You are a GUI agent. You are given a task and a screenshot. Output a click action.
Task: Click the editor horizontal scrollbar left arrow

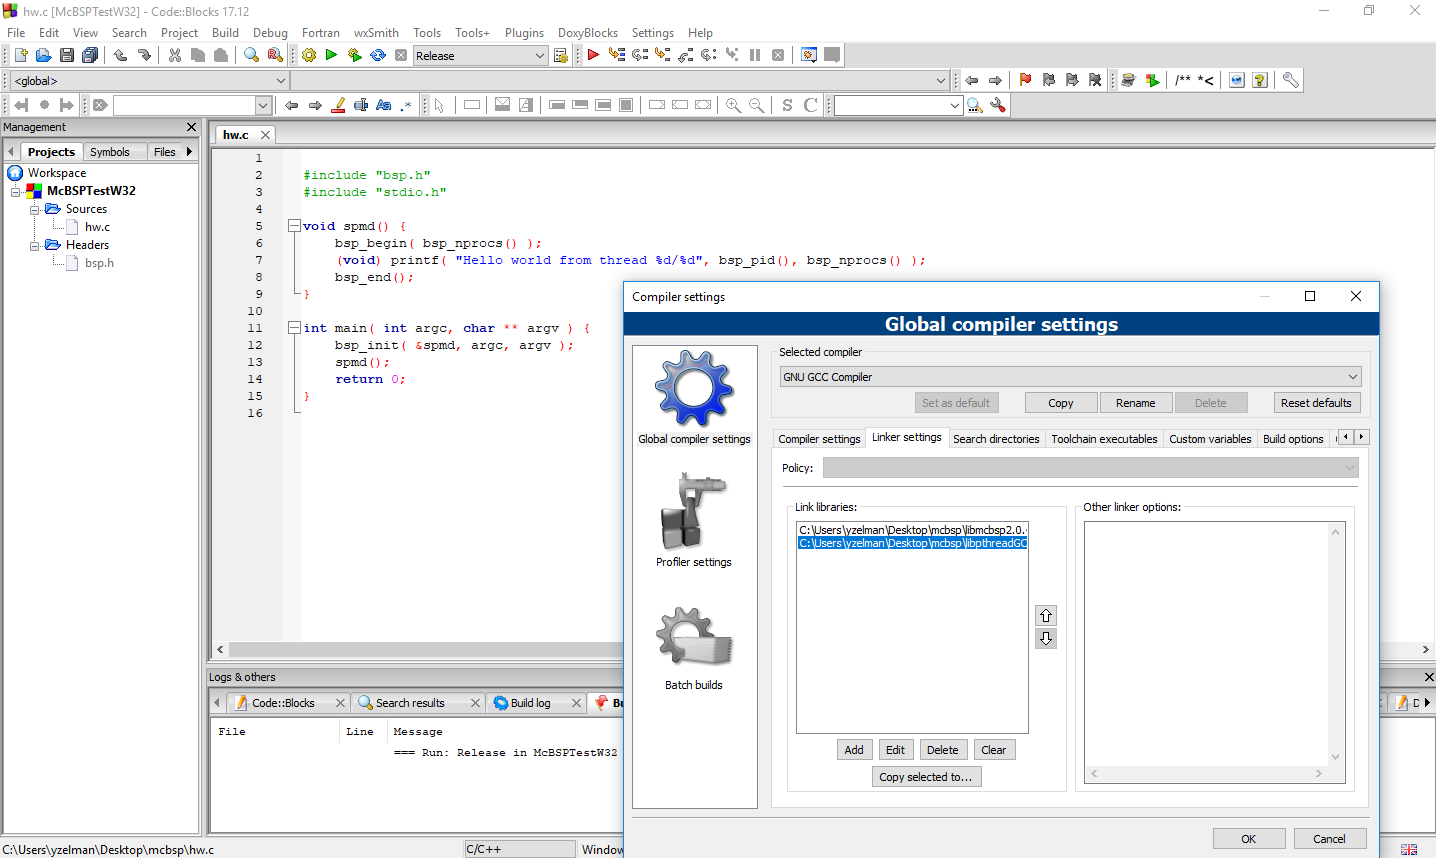220,650
